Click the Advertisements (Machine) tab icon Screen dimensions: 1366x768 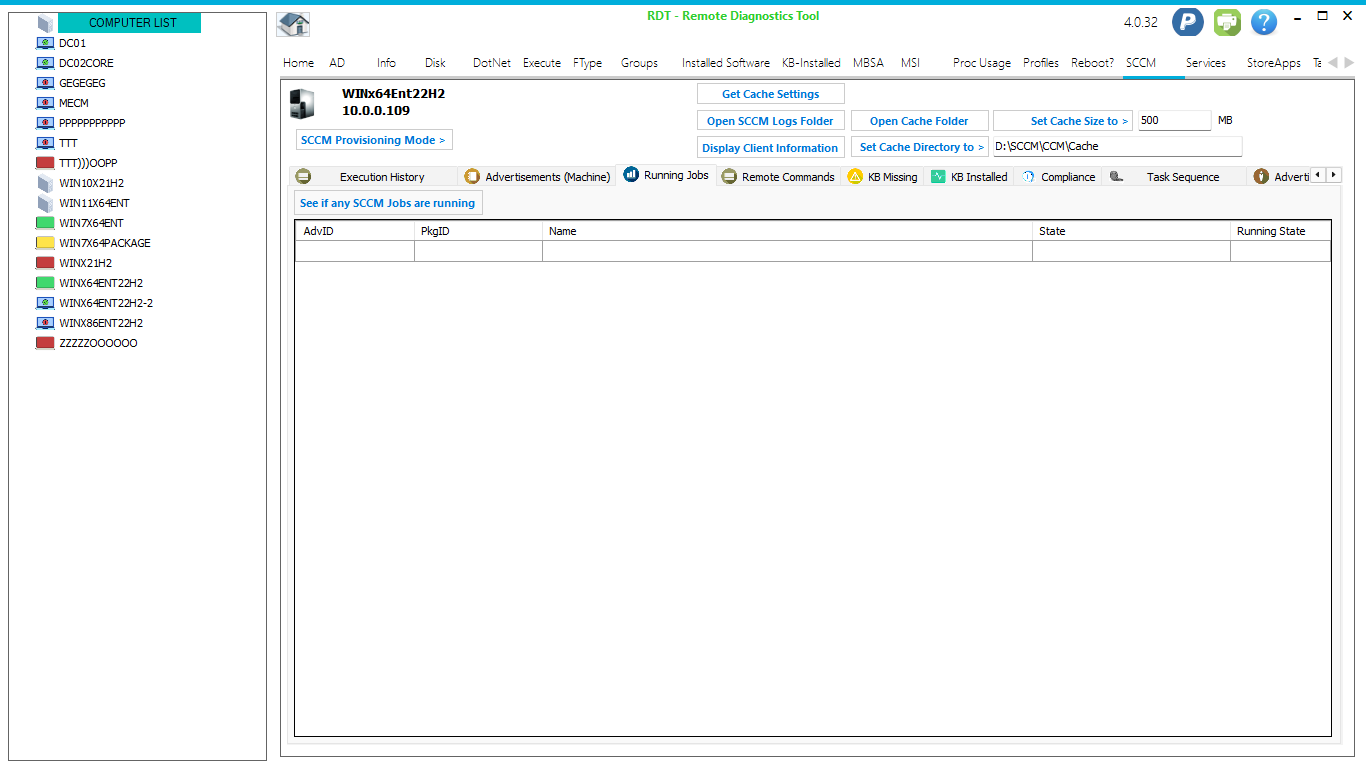click(472, 176)
